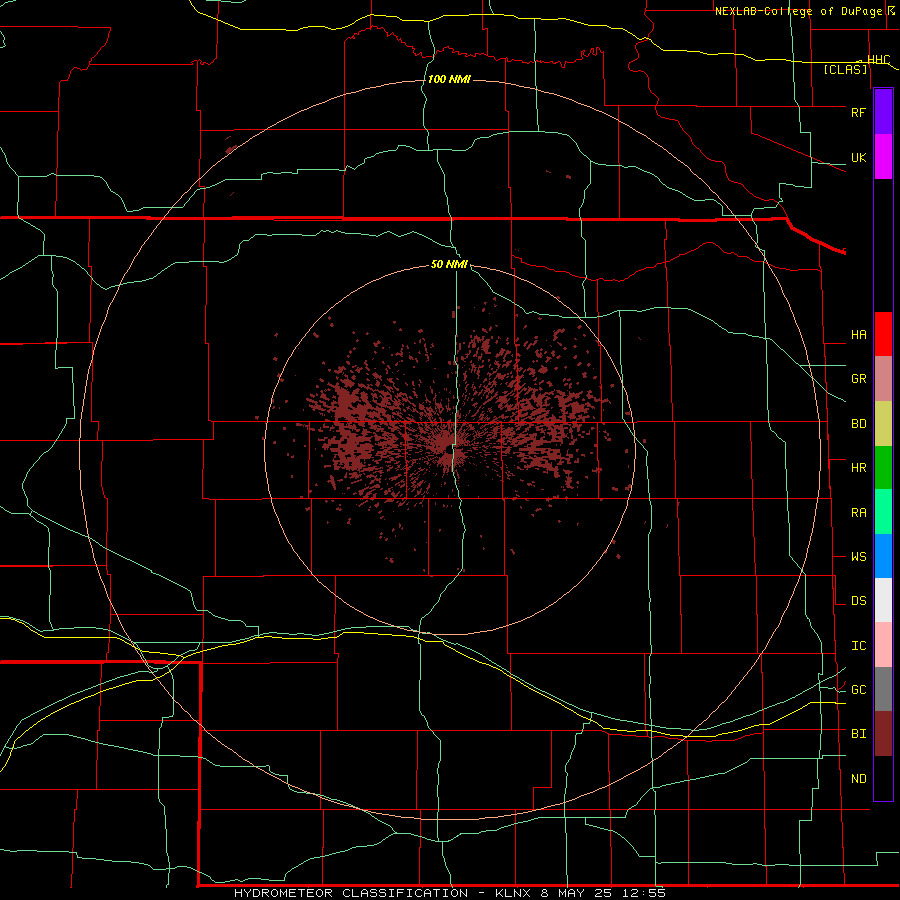Pick the dark green HR legend swatch
The height and width of the screenshot is (900, 900).
(883, 468)
